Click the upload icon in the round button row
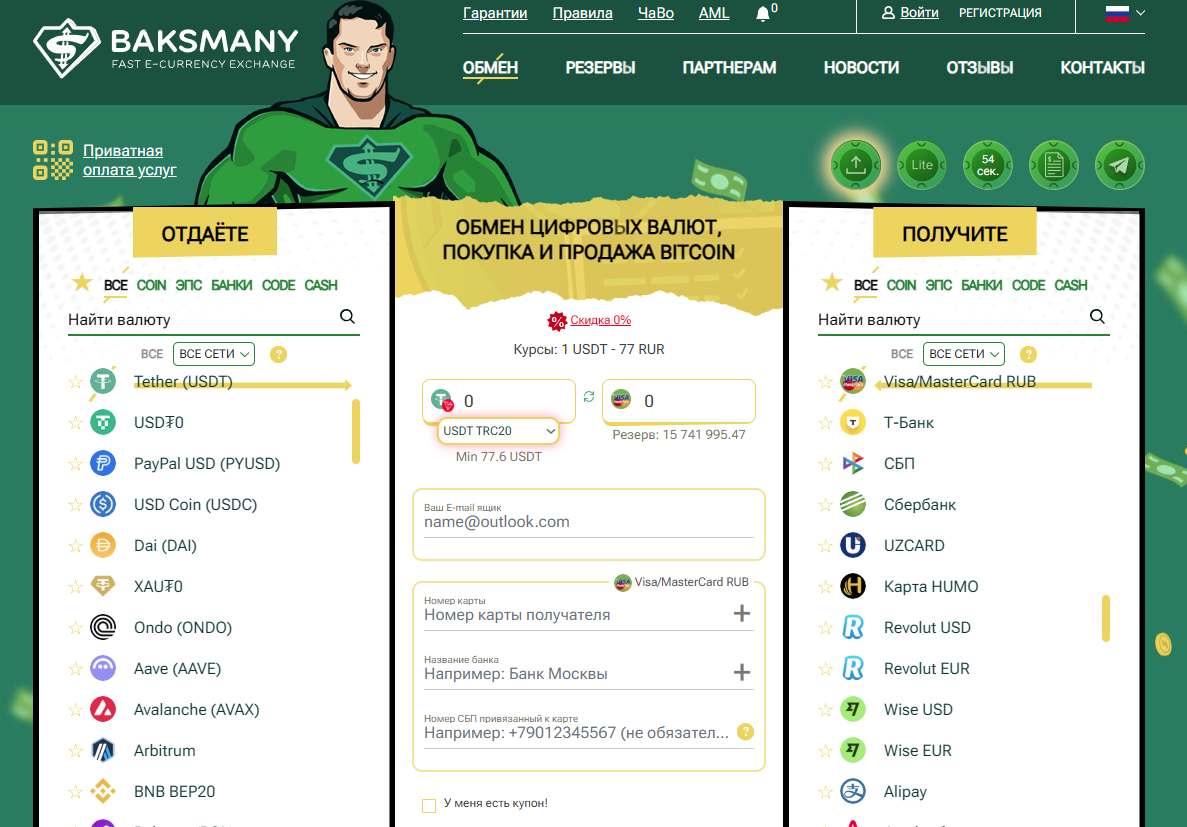Viewport: 1187px width, 827px height. point(855,165)
